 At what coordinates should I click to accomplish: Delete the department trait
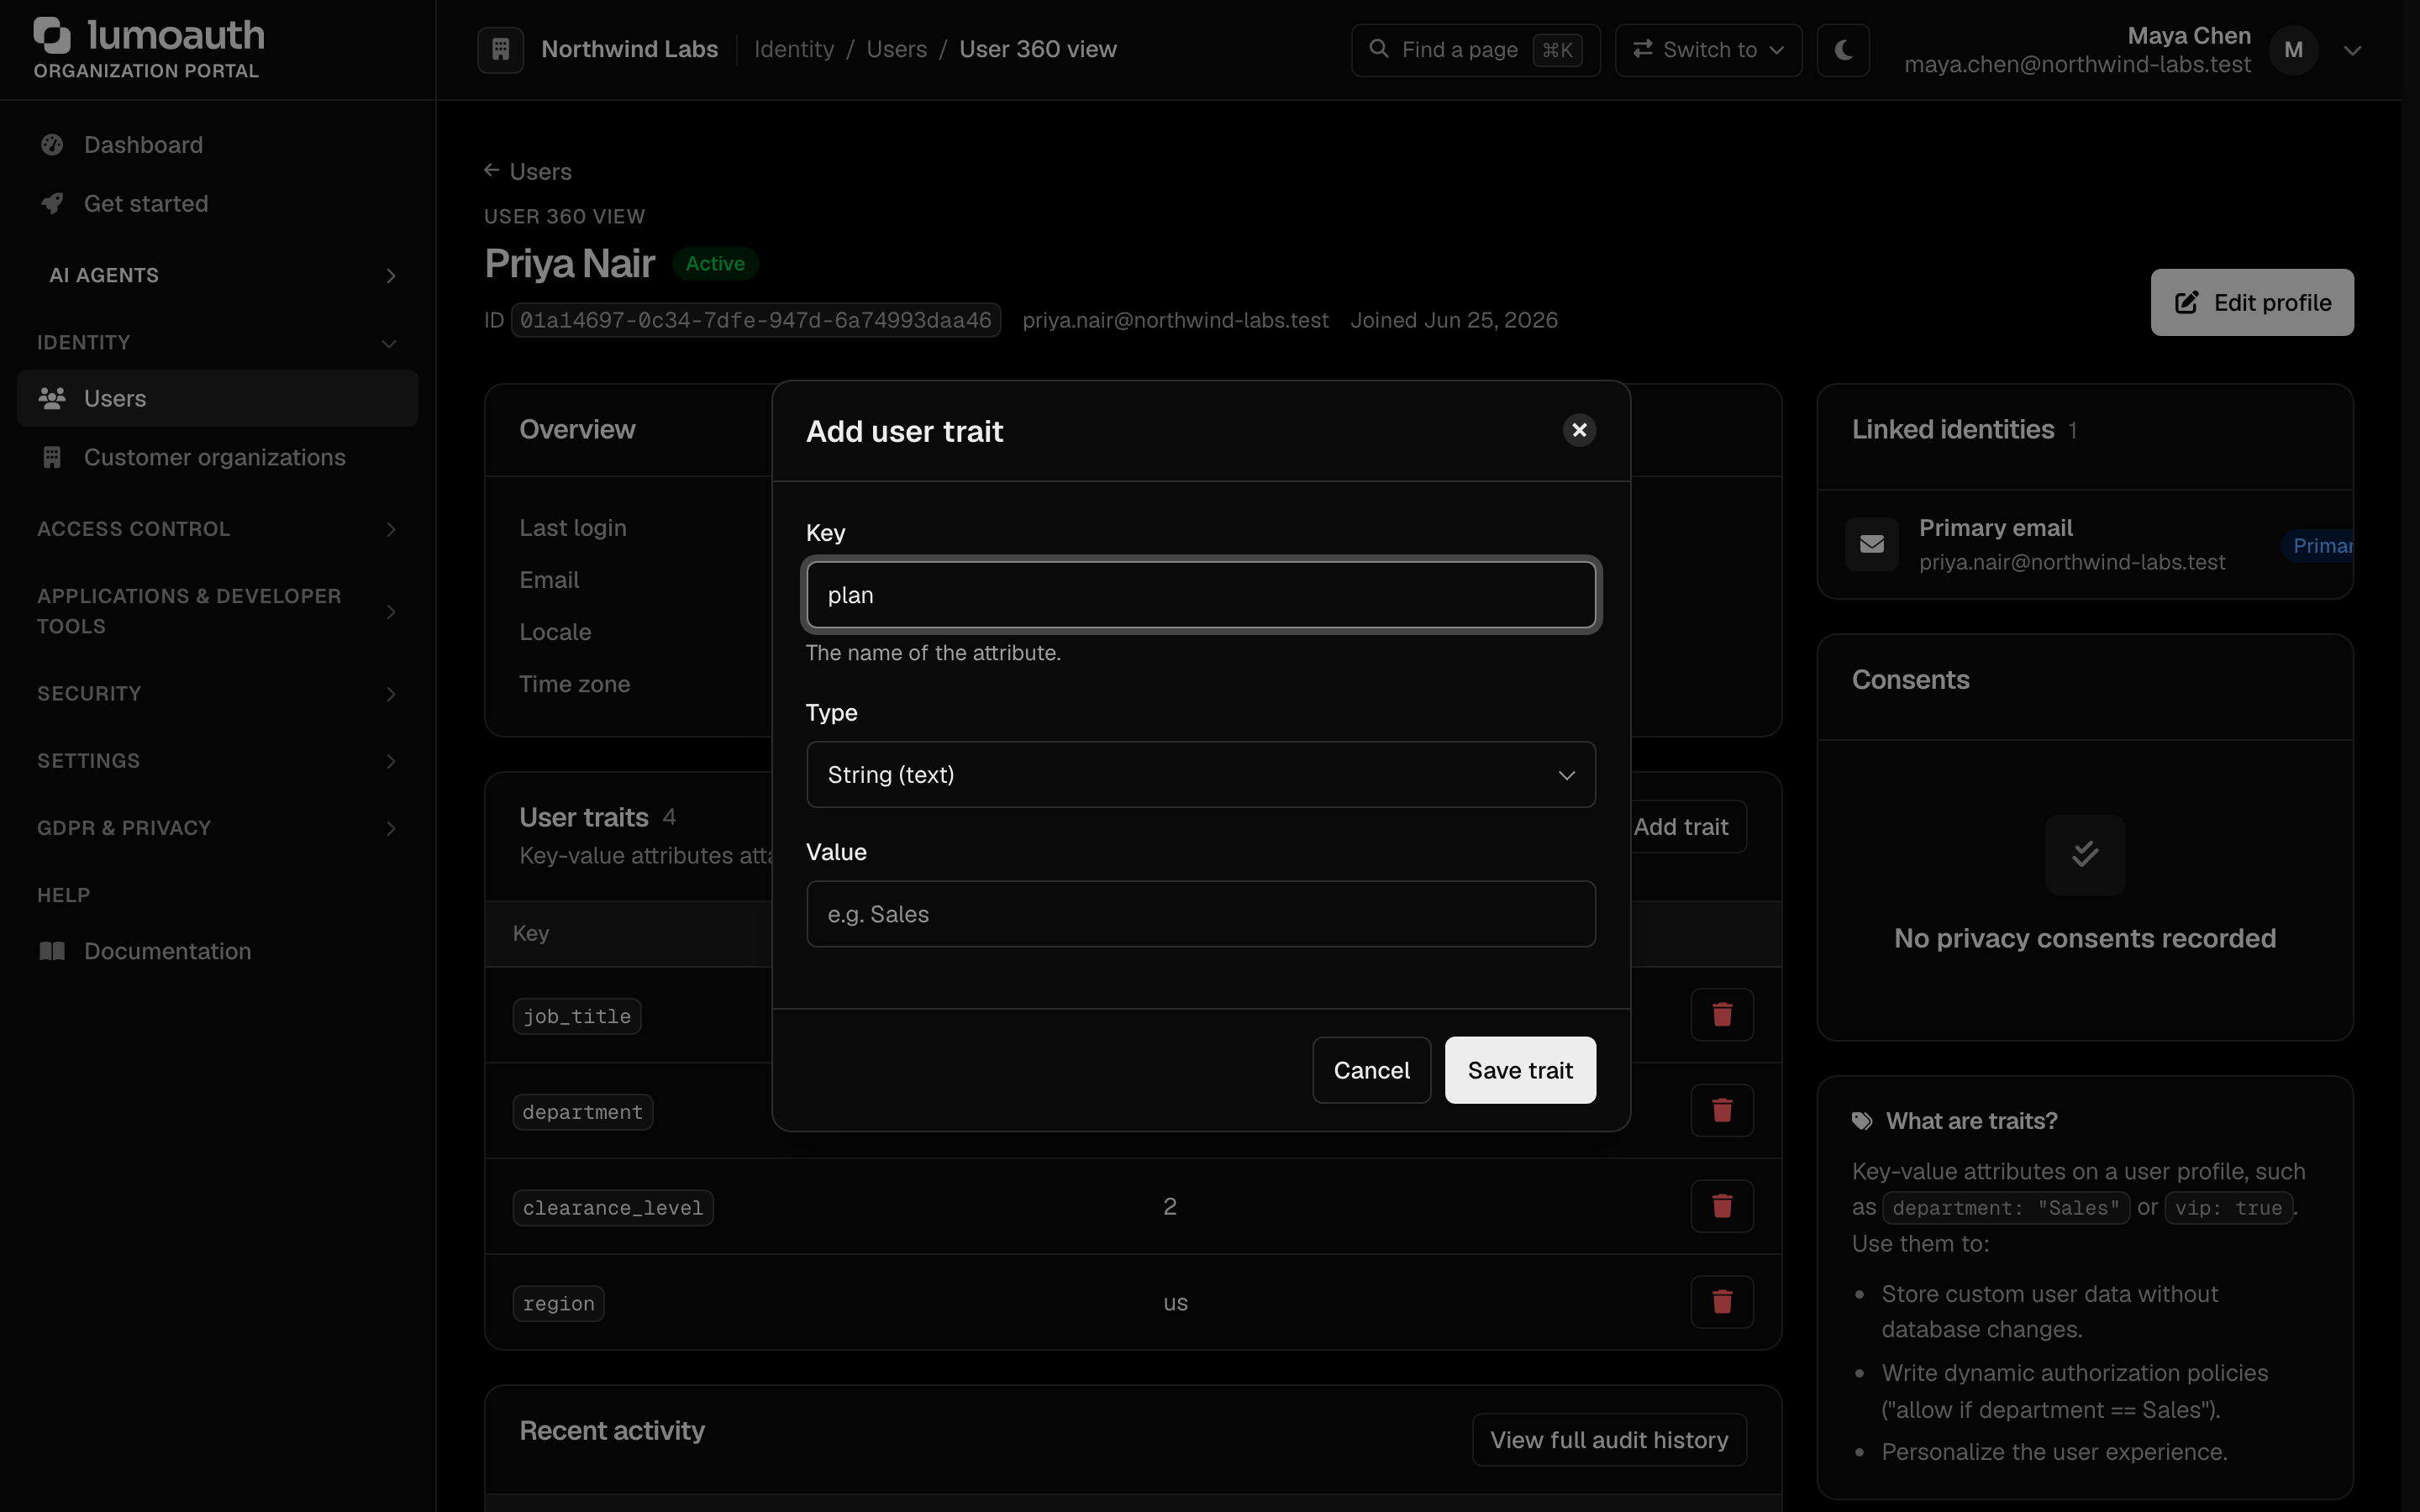1722,1111
